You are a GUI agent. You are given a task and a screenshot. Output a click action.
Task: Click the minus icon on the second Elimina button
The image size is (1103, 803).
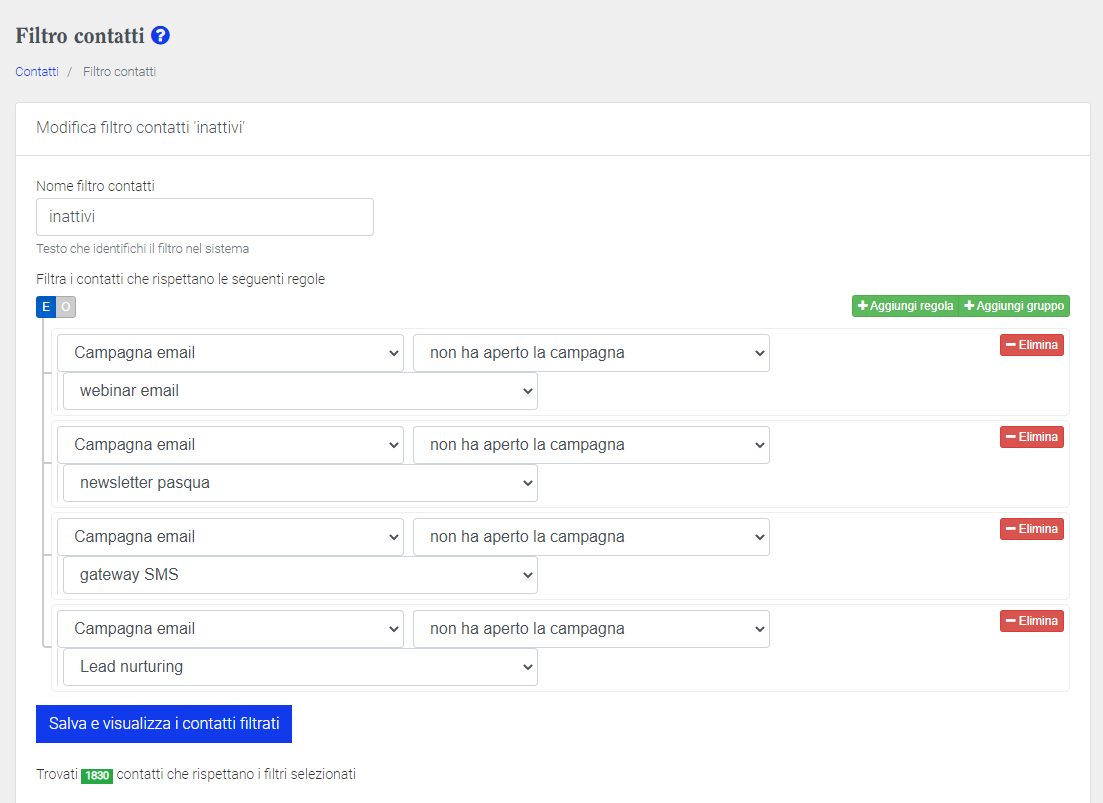(1011, 436)
